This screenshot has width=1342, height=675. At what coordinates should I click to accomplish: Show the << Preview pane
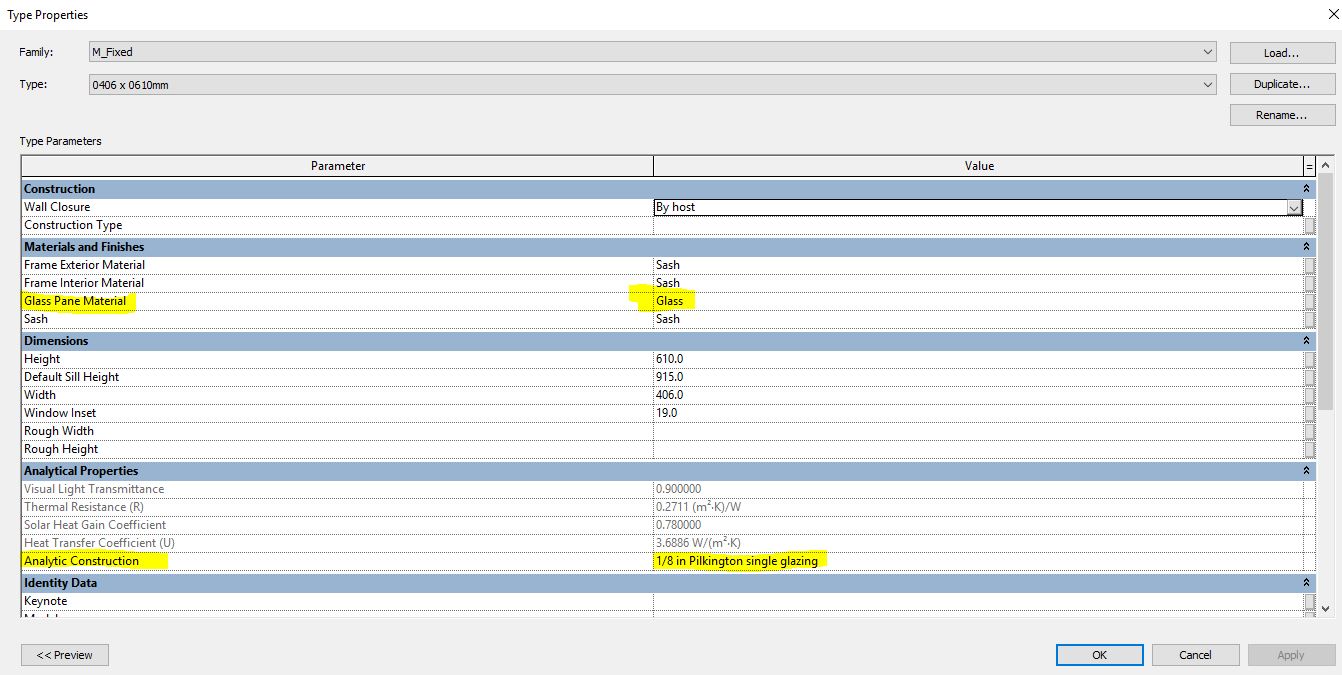point(65,655)
